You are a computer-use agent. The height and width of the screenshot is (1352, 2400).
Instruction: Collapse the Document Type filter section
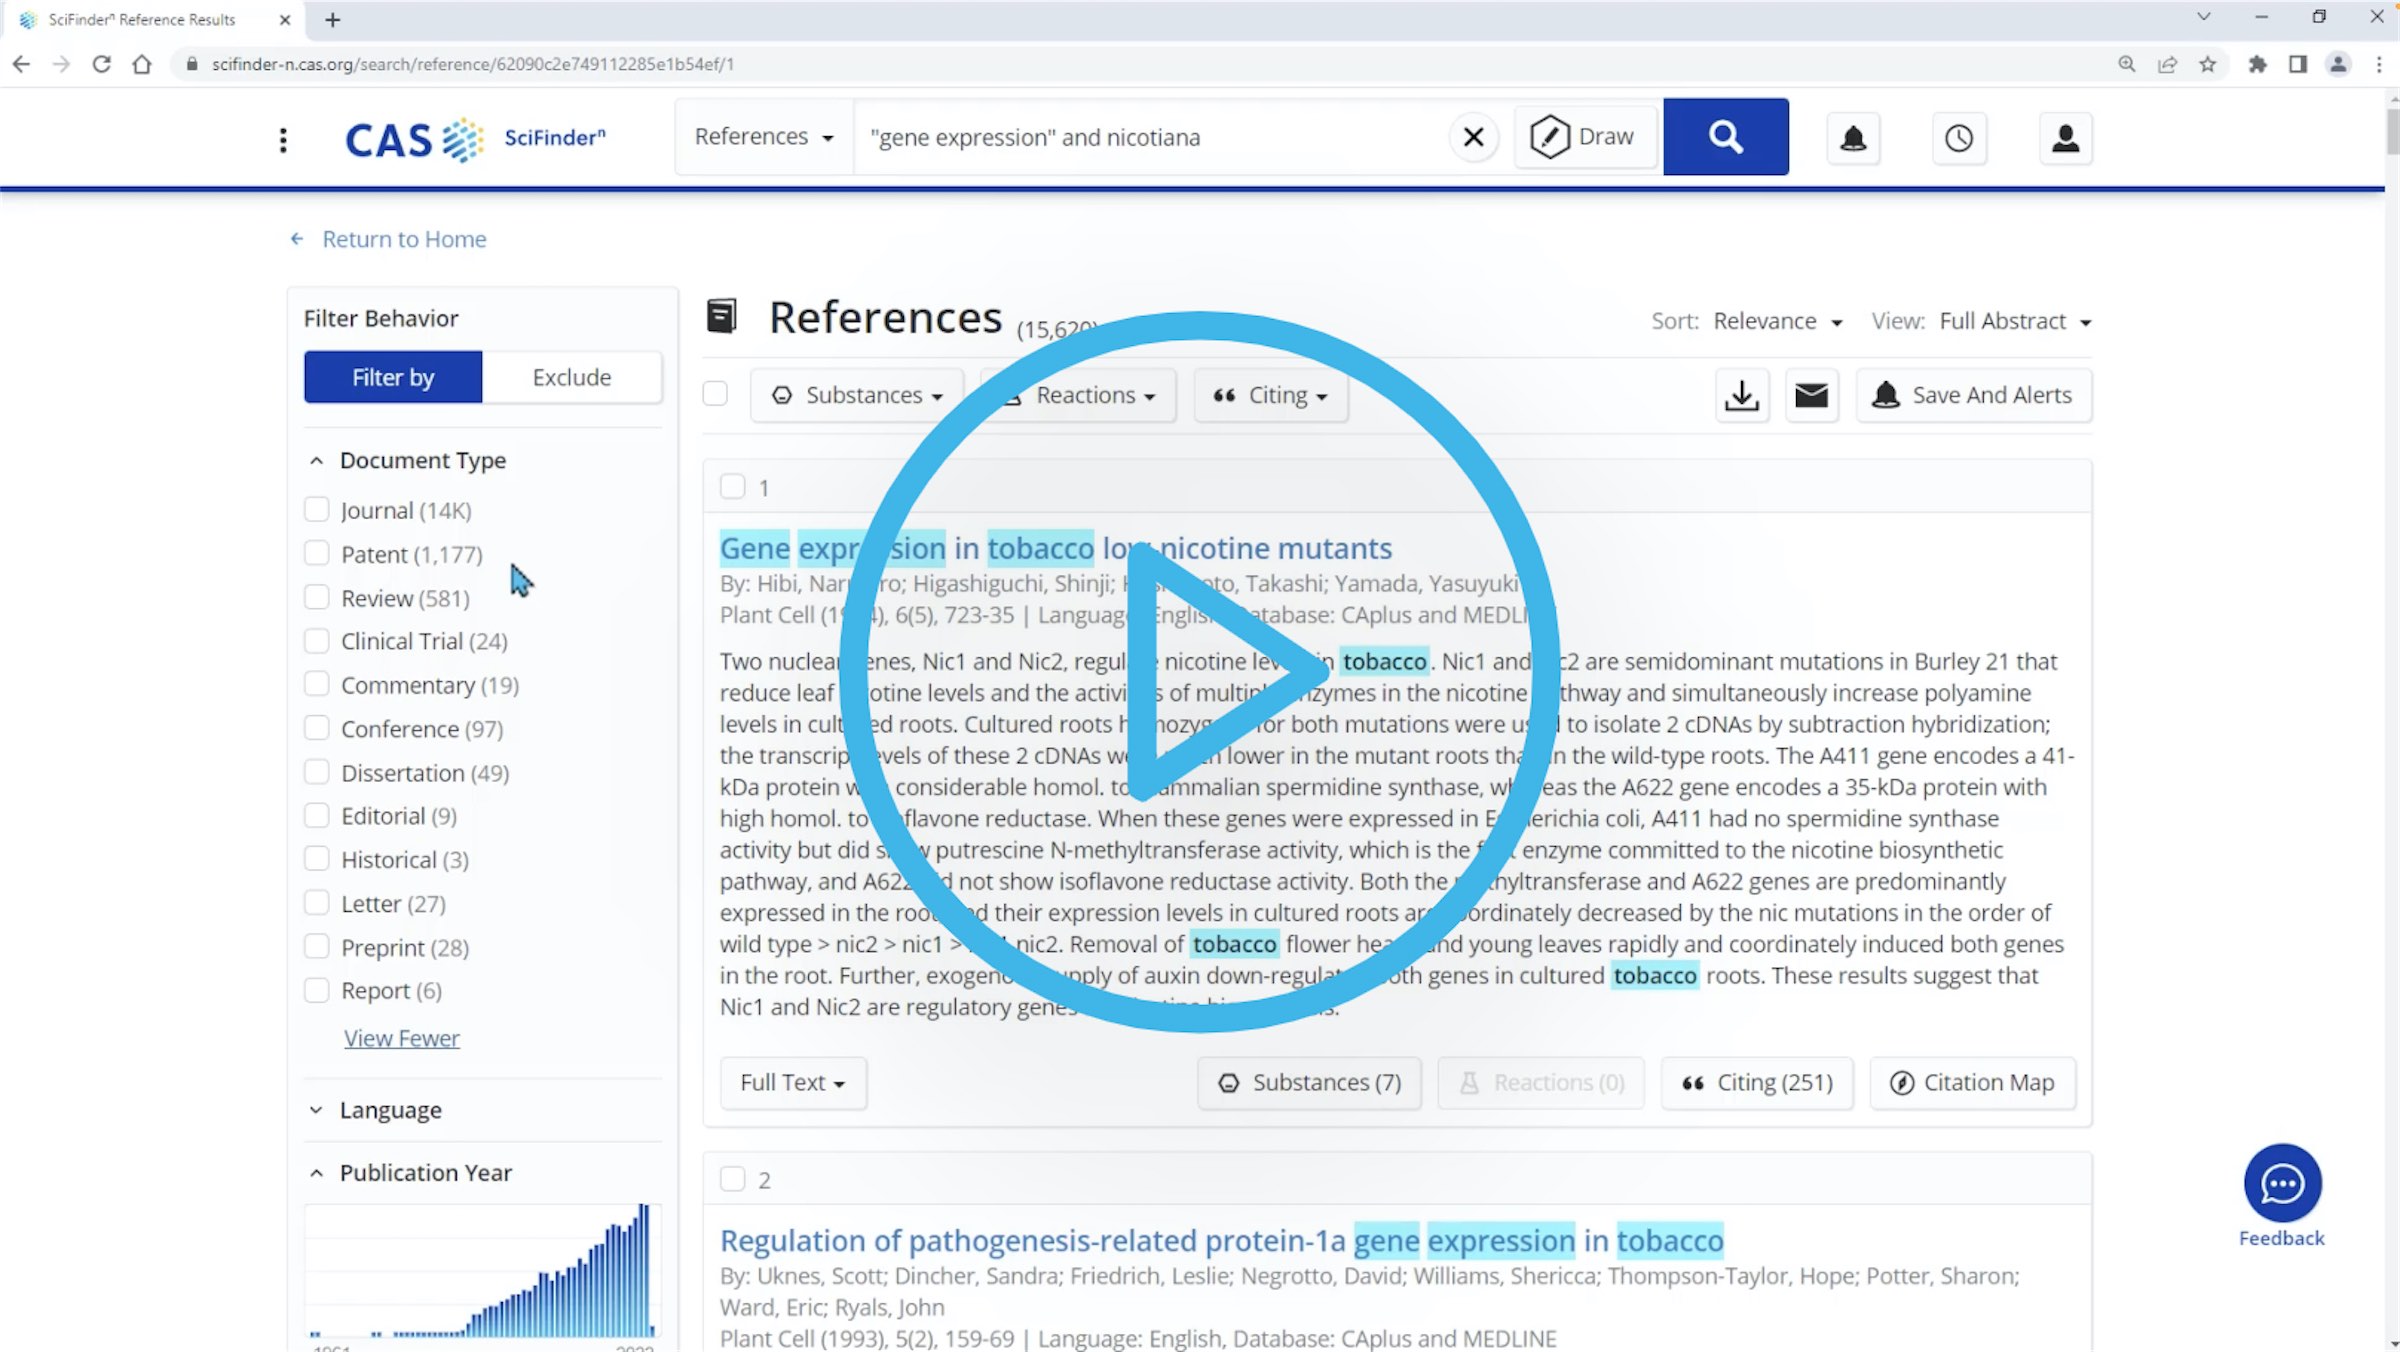pyautogui.click(x=315, y=460)
